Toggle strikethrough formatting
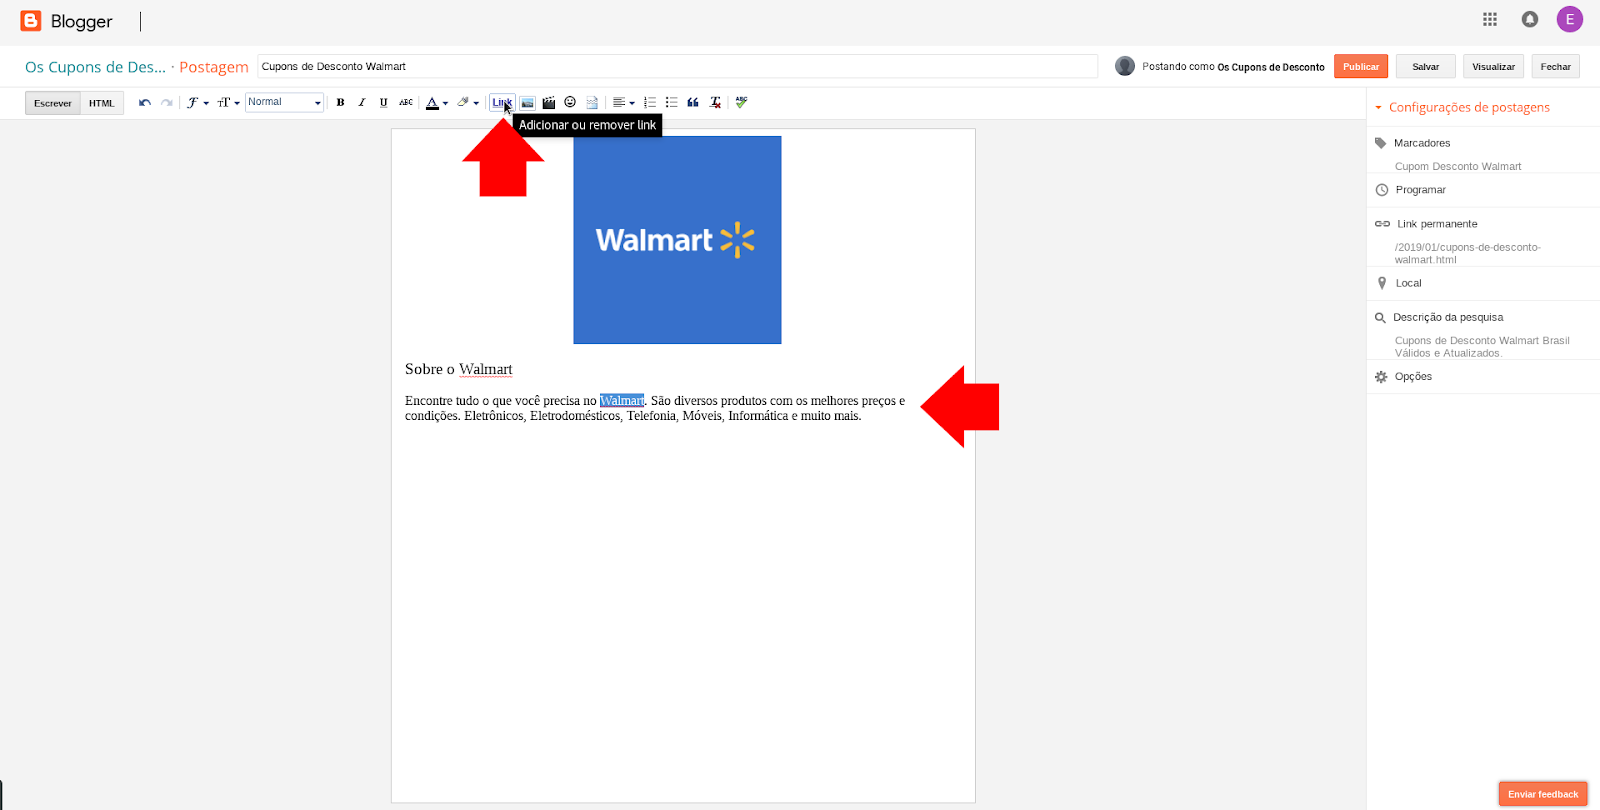Screen dimensions: 1600x810 tap(406, 103)
